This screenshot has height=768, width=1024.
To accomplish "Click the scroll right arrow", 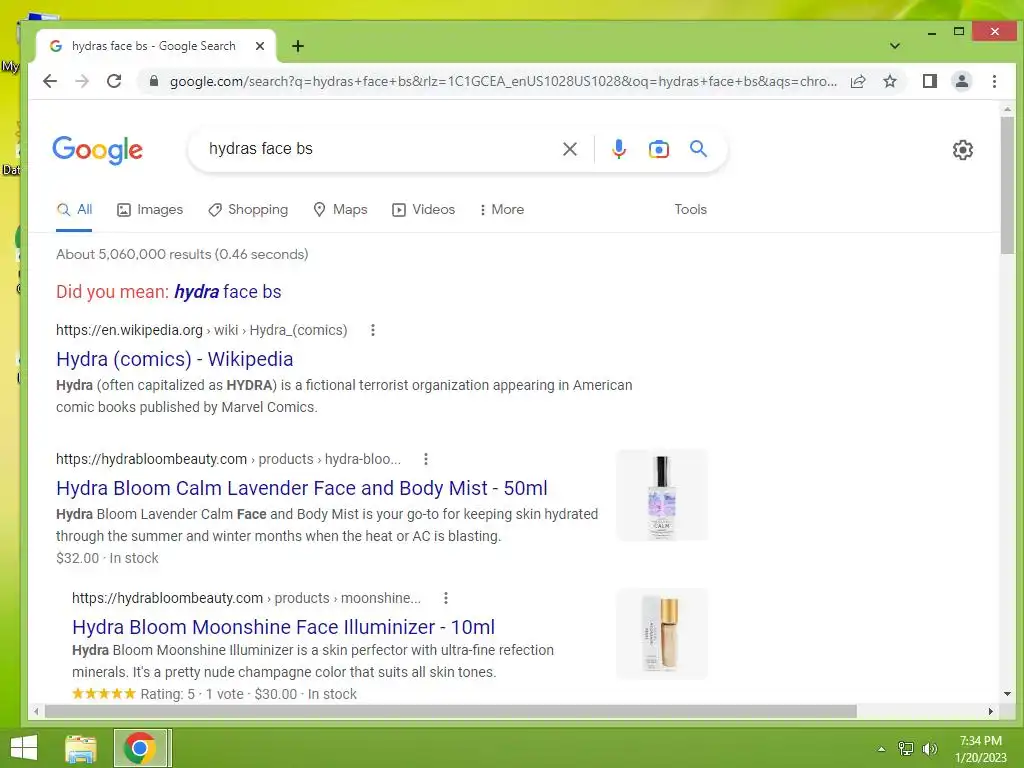I will point(991,711).
